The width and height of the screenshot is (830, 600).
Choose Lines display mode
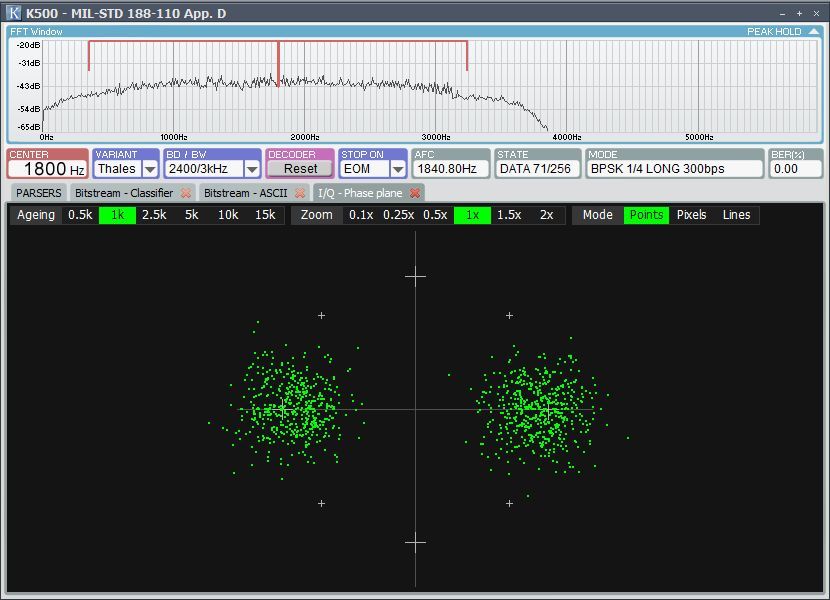[x=736, y=215]
